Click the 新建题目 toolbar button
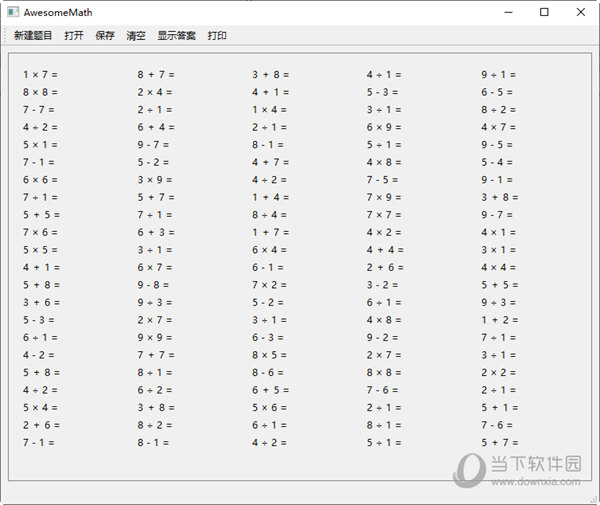600x505 pixels. pos(33,36)
